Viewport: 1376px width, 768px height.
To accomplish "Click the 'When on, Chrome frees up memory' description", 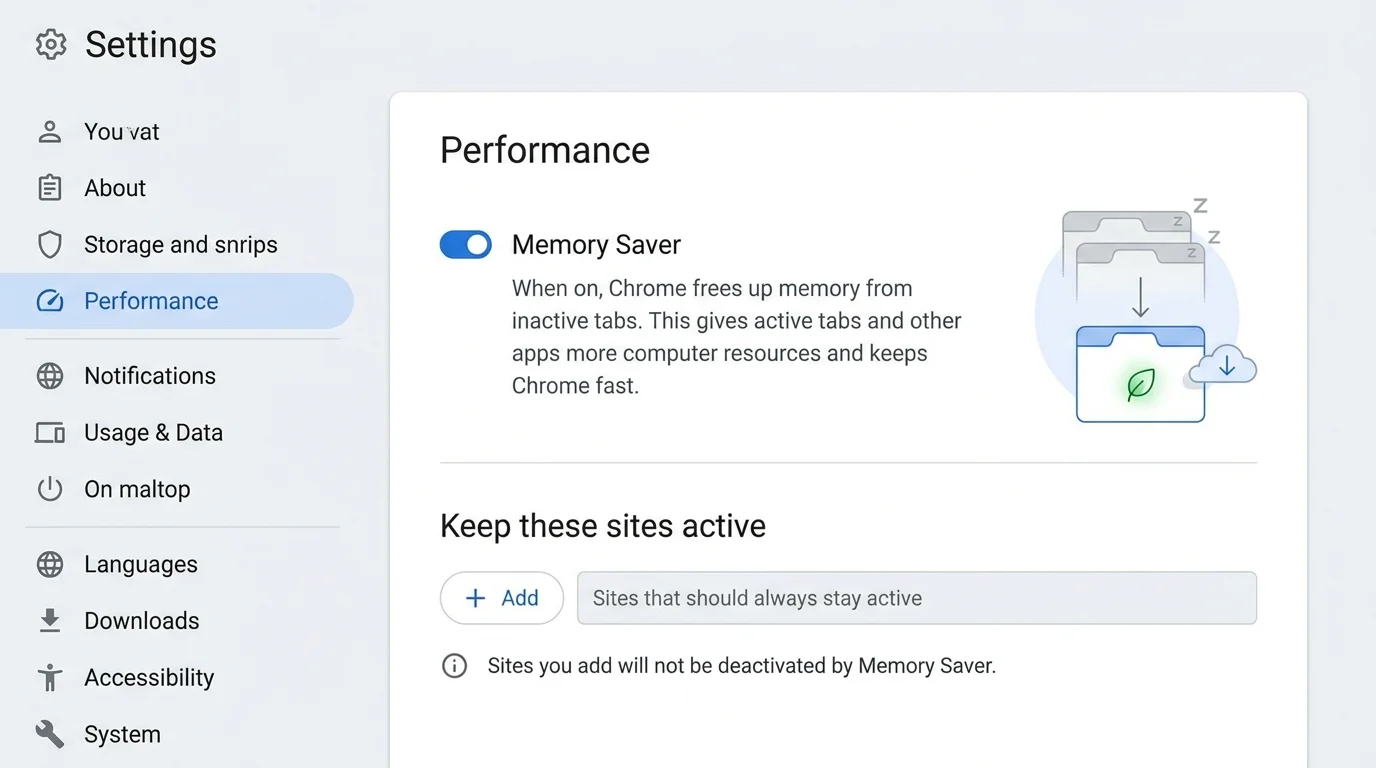I will pos(737,337).
